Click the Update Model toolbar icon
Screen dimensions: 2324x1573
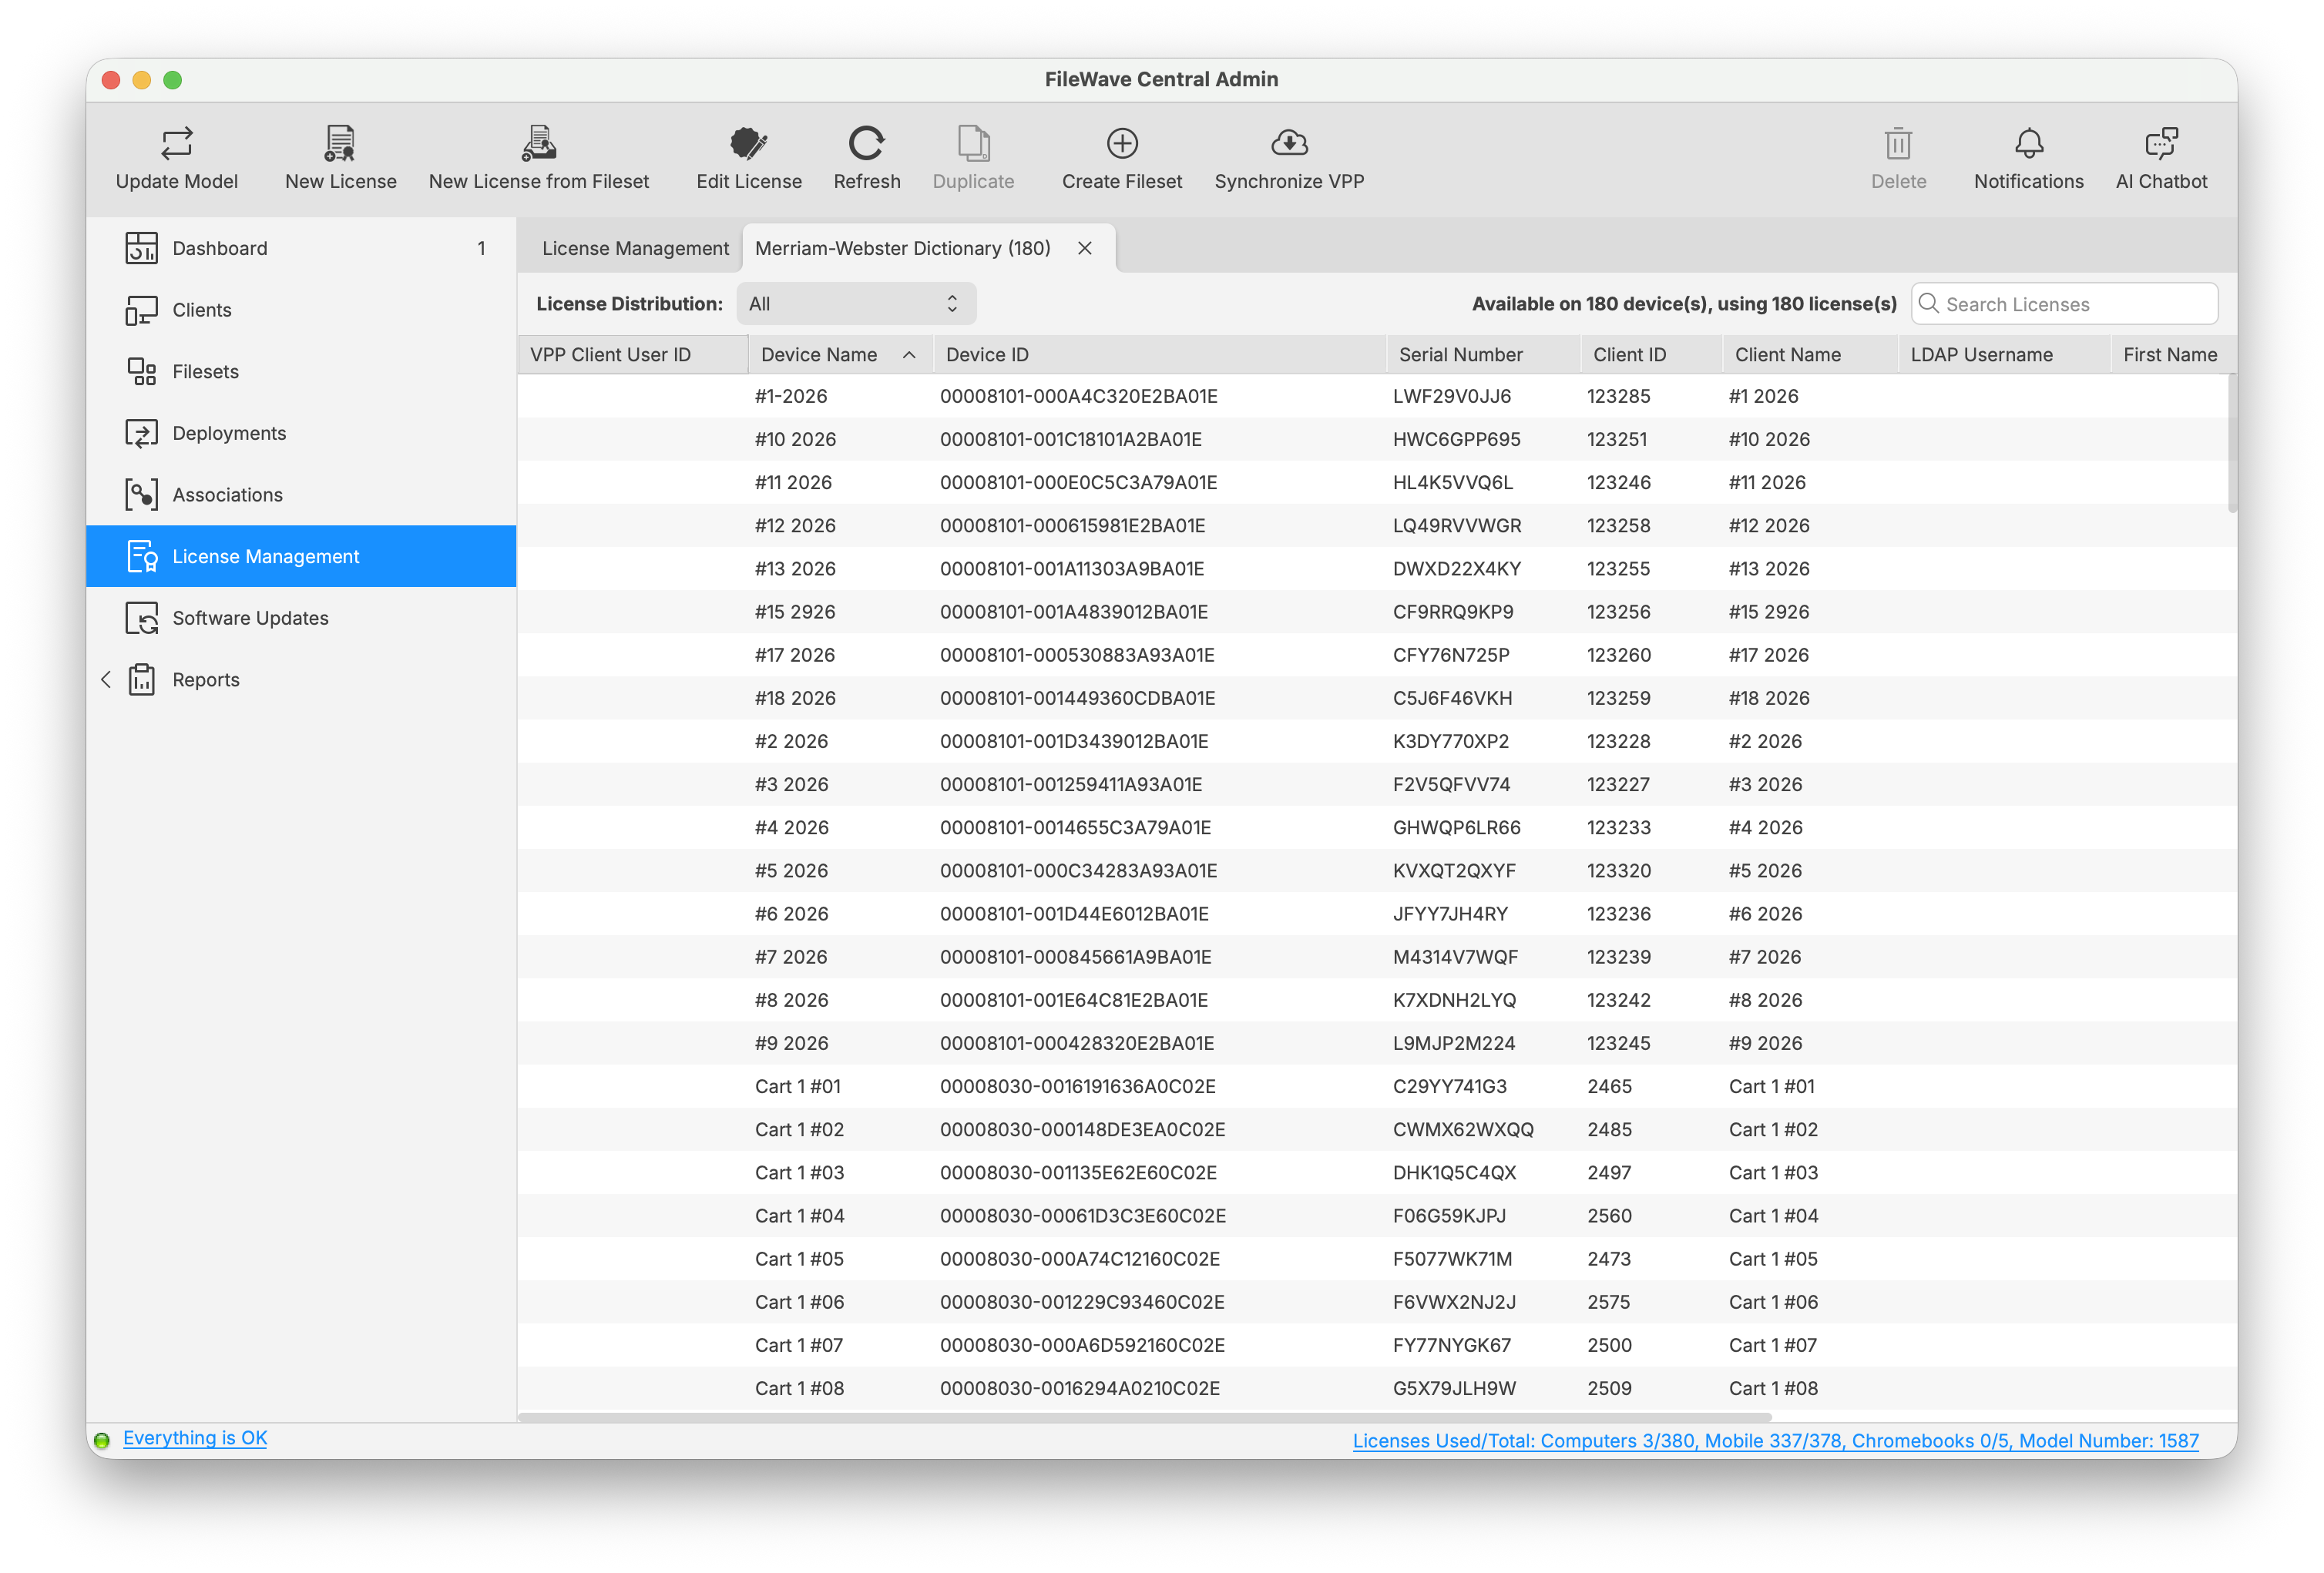coord(177,143)
